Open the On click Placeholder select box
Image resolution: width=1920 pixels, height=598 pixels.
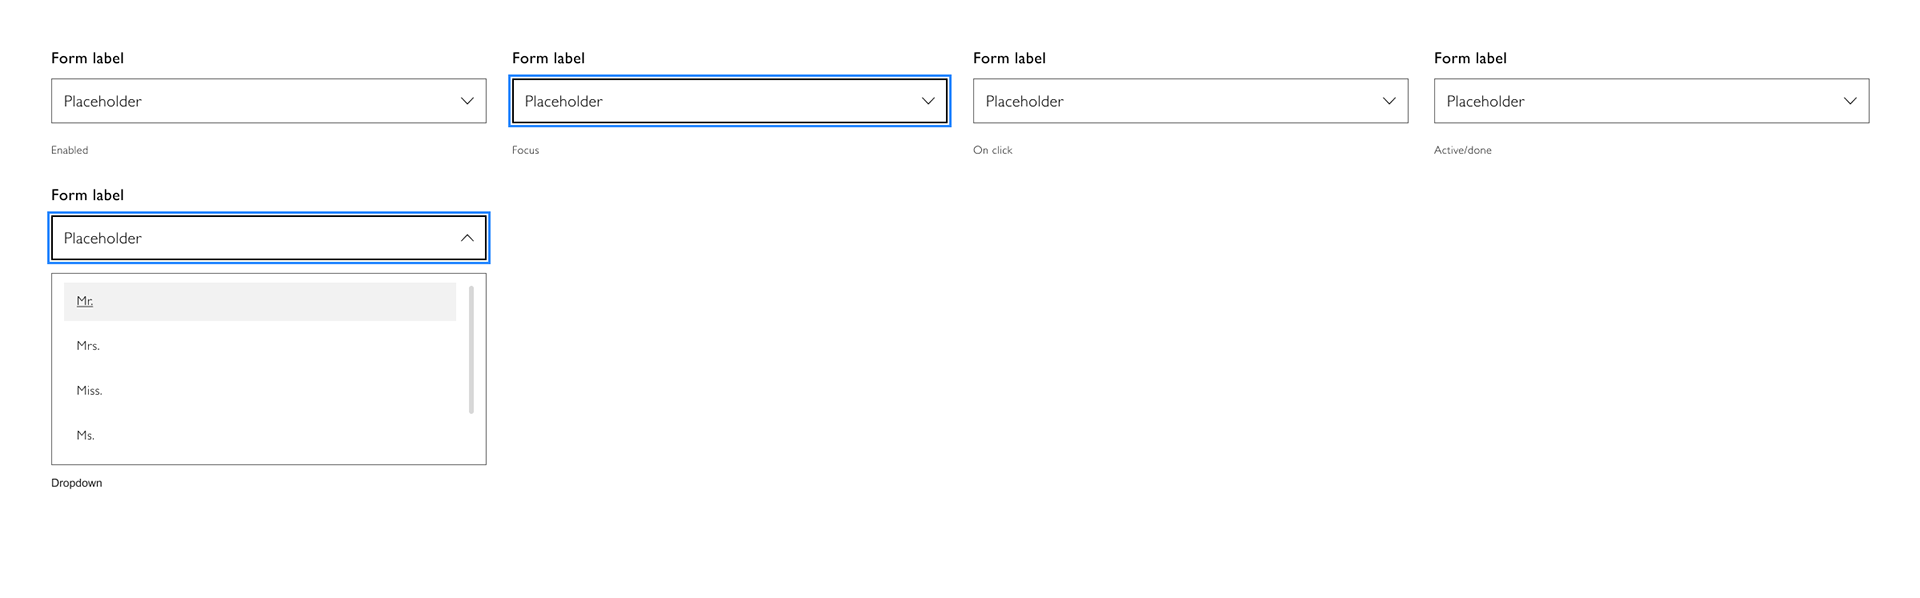click(x=1191, y=101)
